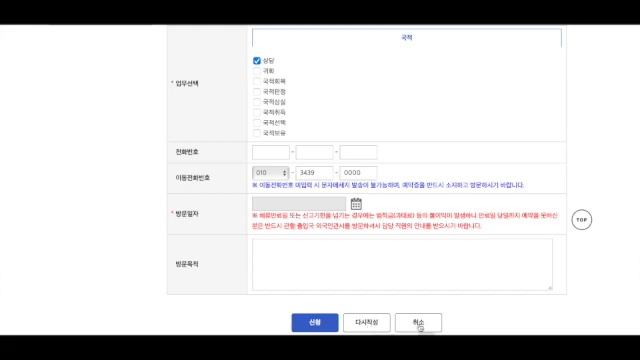Screen dimensions: 640x360
Task: Check the 국적취득 checkbox
Action: point(257,112)
